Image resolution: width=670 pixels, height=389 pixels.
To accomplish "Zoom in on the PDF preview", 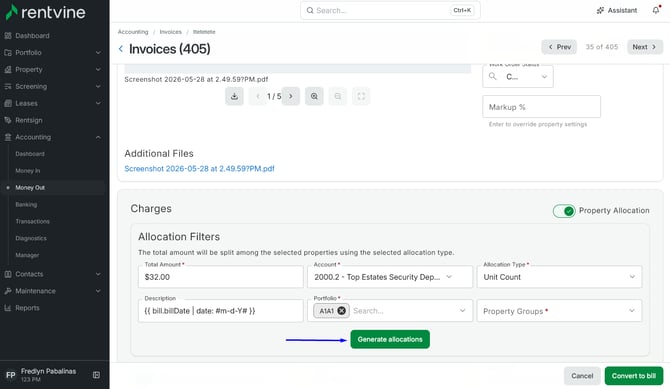I will 314,96.
